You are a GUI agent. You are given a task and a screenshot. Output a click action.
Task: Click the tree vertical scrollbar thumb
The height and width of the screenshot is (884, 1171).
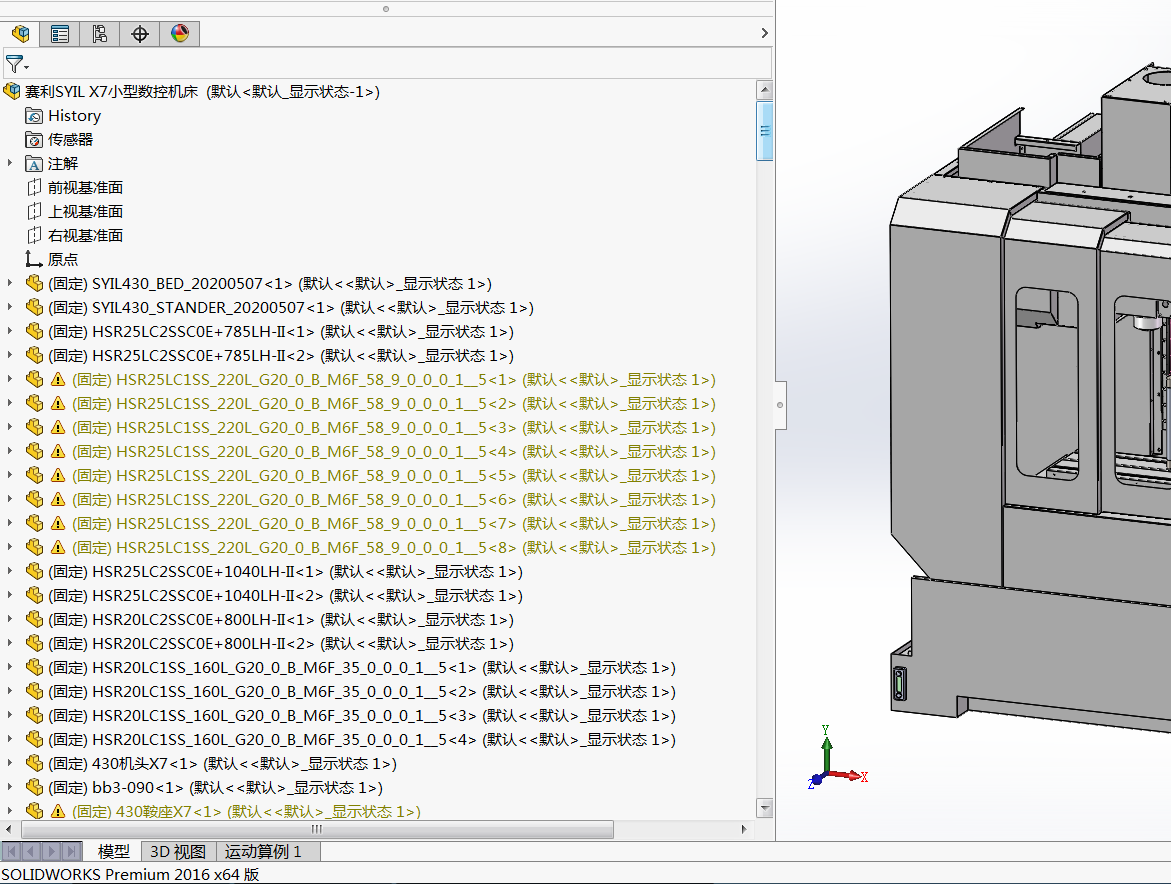coord(764,131)
